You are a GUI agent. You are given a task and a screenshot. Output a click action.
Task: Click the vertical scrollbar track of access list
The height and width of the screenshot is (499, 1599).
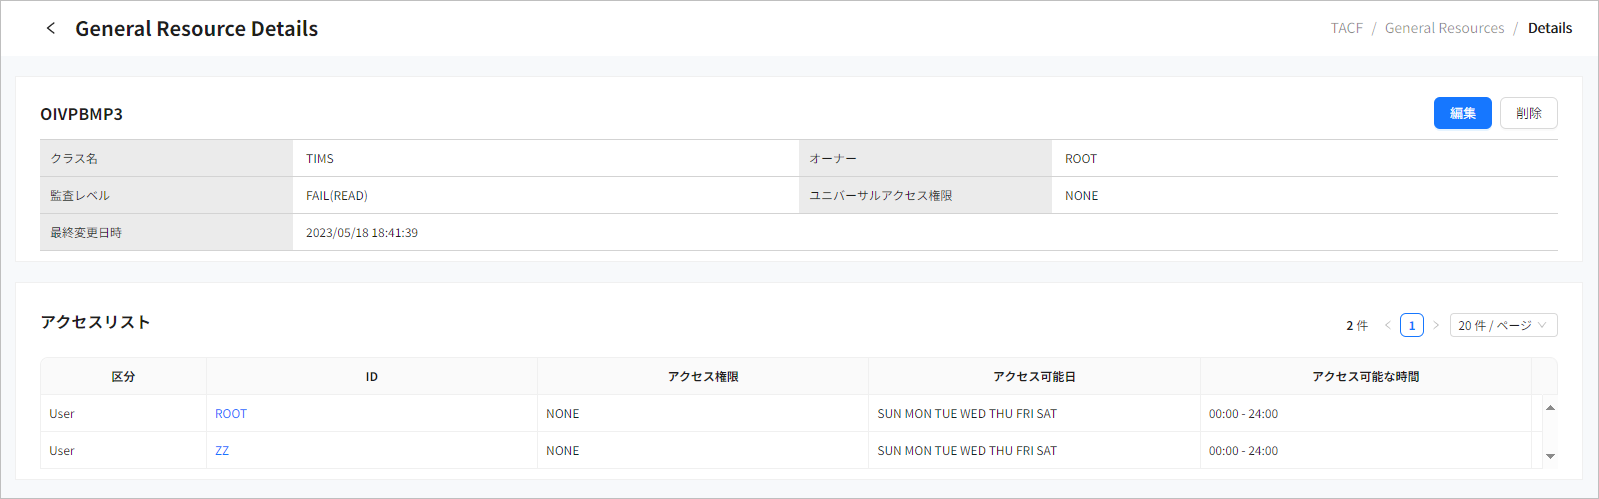point(1550,432)
